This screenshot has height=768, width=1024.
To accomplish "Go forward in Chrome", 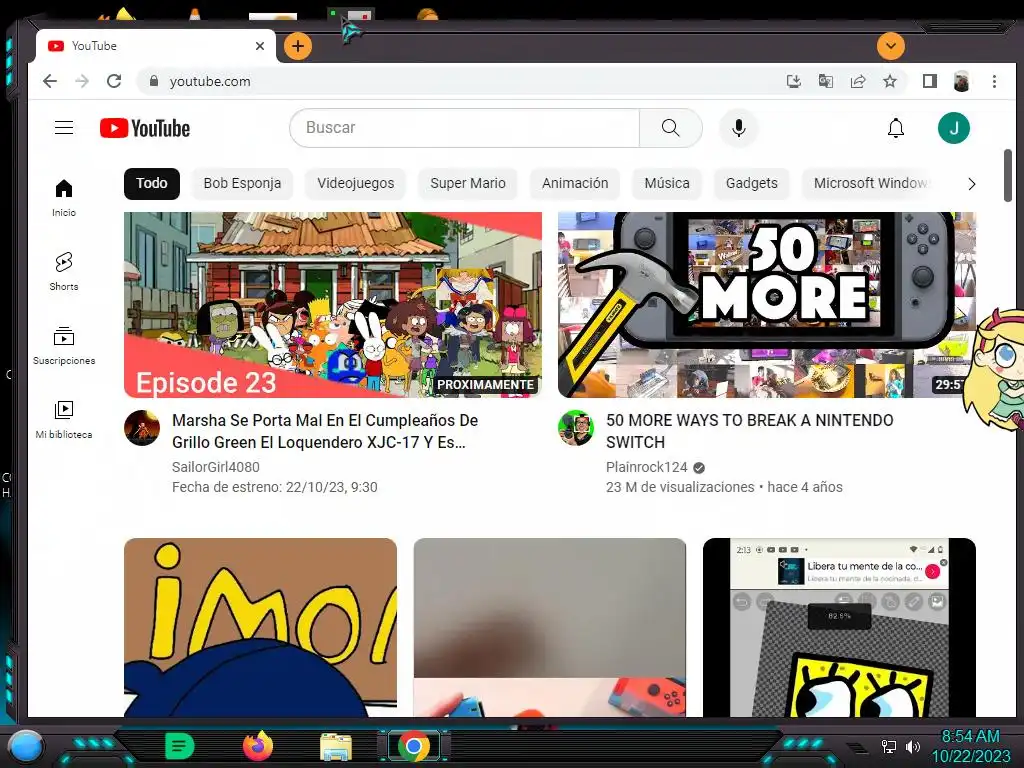I will (82, 81).
